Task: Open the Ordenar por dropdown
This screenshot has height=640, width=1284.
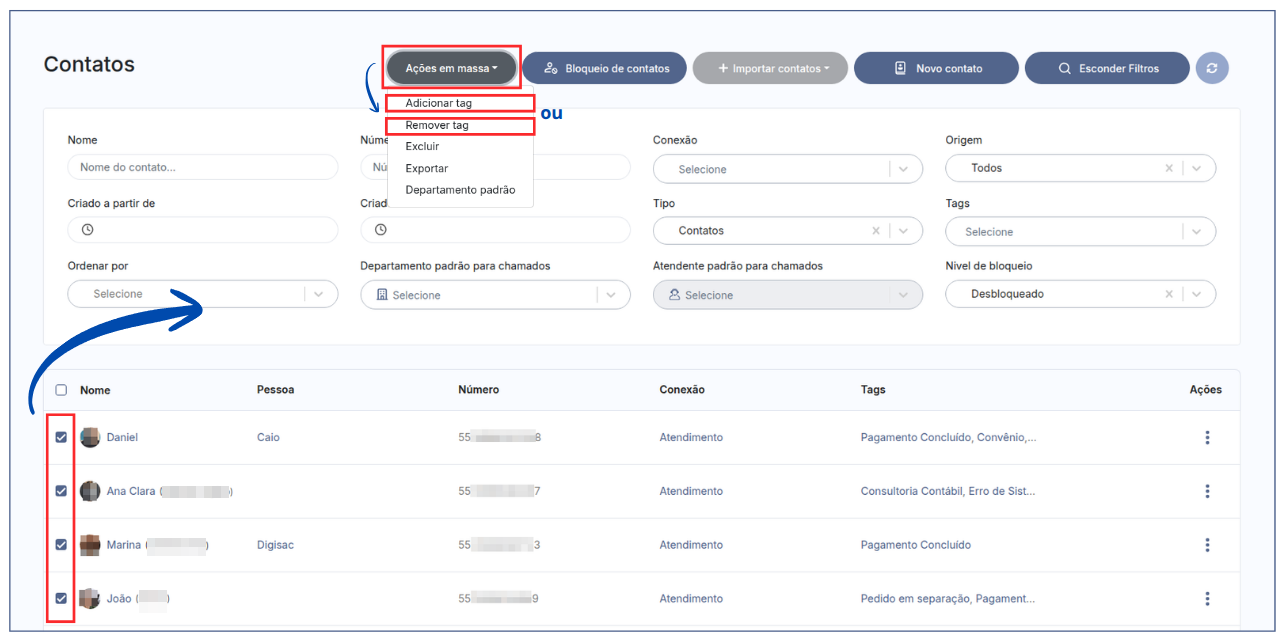Action: [319, 294]
